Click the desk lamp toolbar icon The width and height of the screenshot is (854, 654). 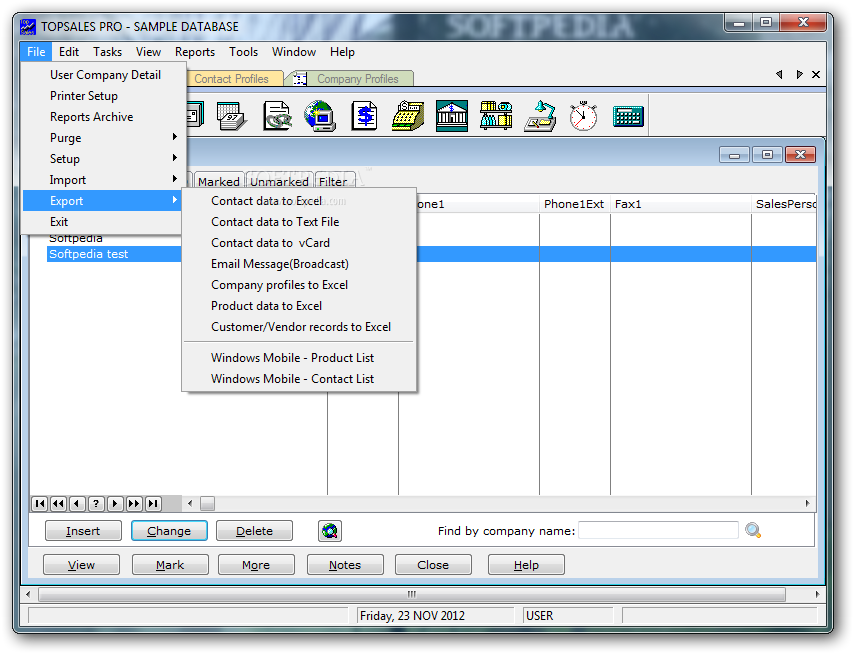pos(540,116)
